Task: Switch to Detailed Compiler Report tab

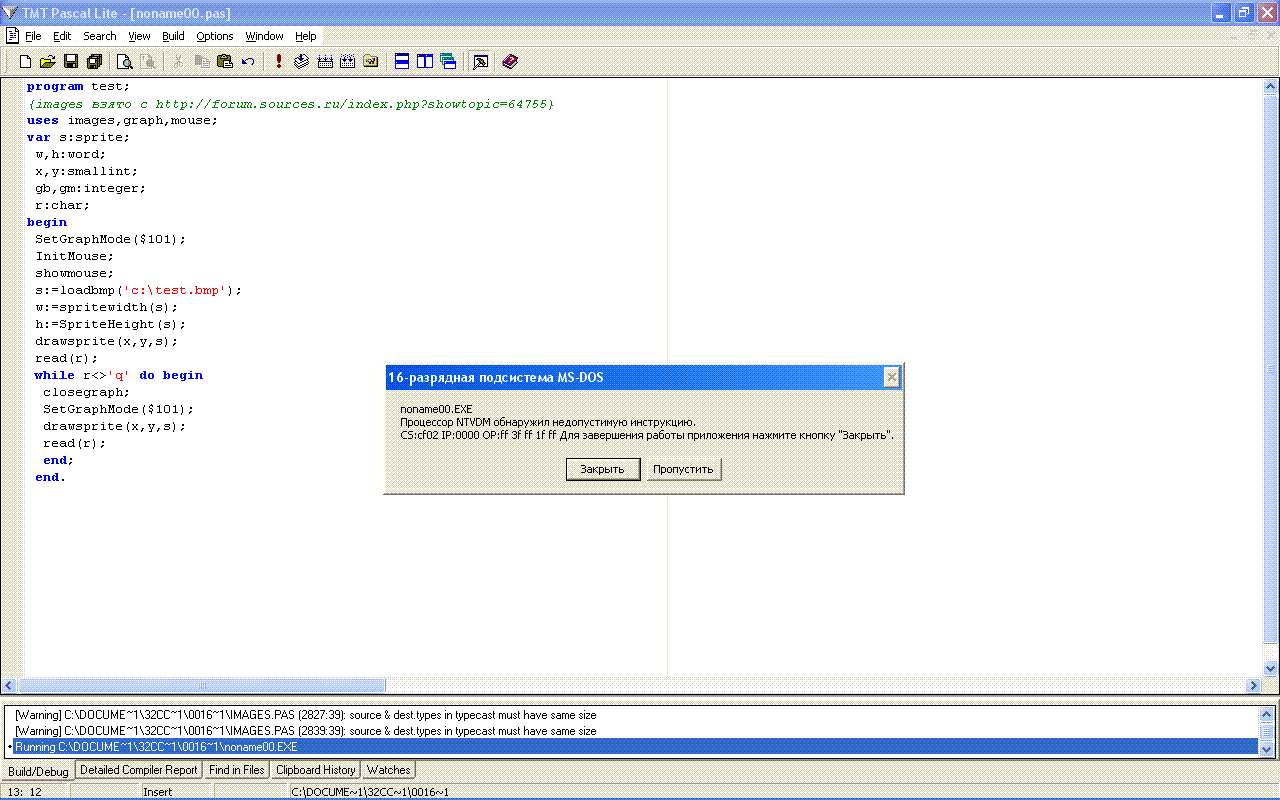Action: point(139,770)
